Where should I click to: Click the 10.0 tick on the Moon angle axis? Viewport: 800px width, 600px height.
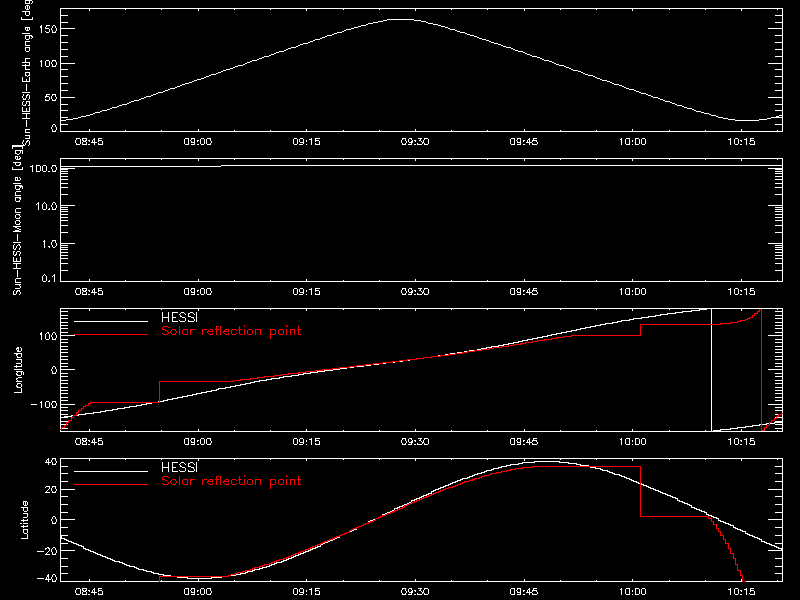[46, 207]
